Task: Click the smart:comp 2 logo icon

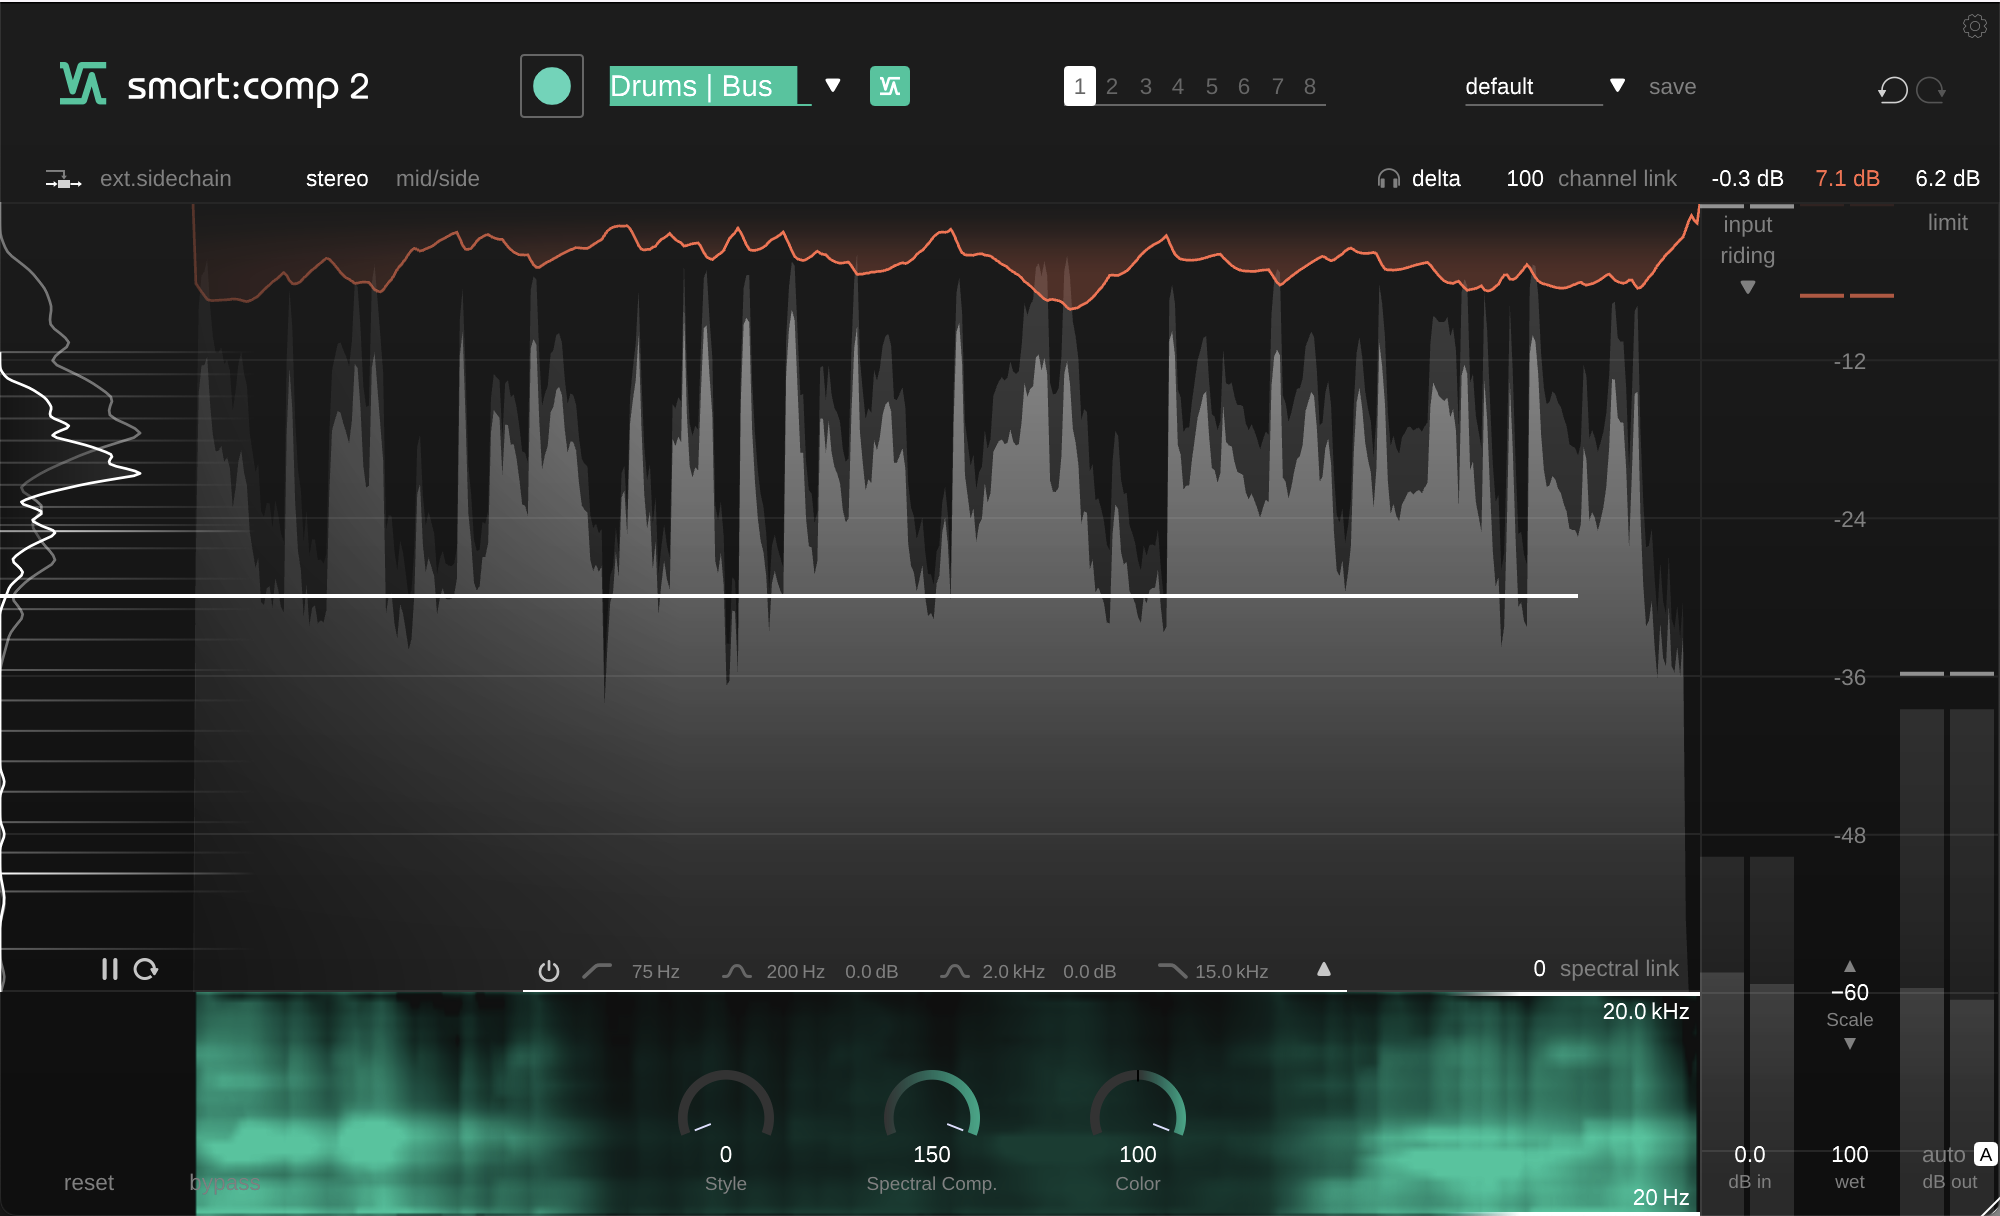Action: click(x=79, y=86)
